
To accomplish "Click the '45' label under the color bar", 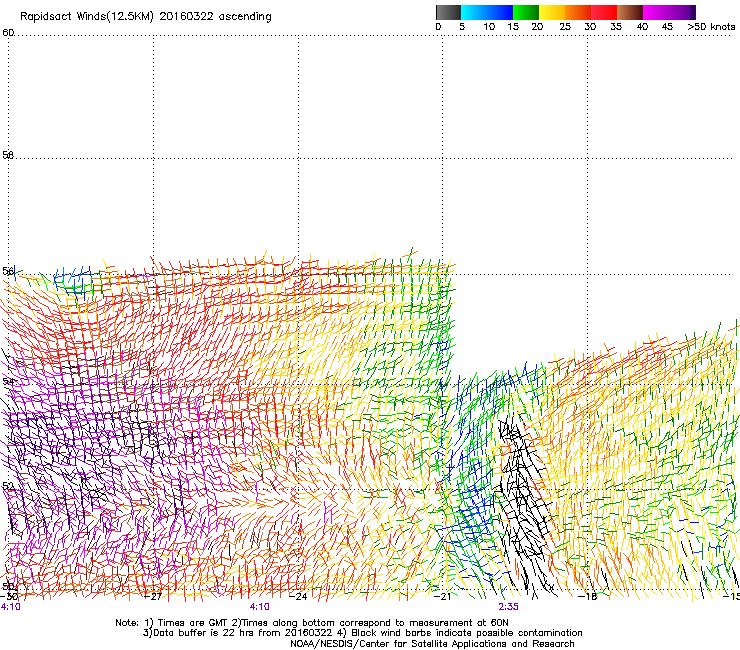I will 667,27.
